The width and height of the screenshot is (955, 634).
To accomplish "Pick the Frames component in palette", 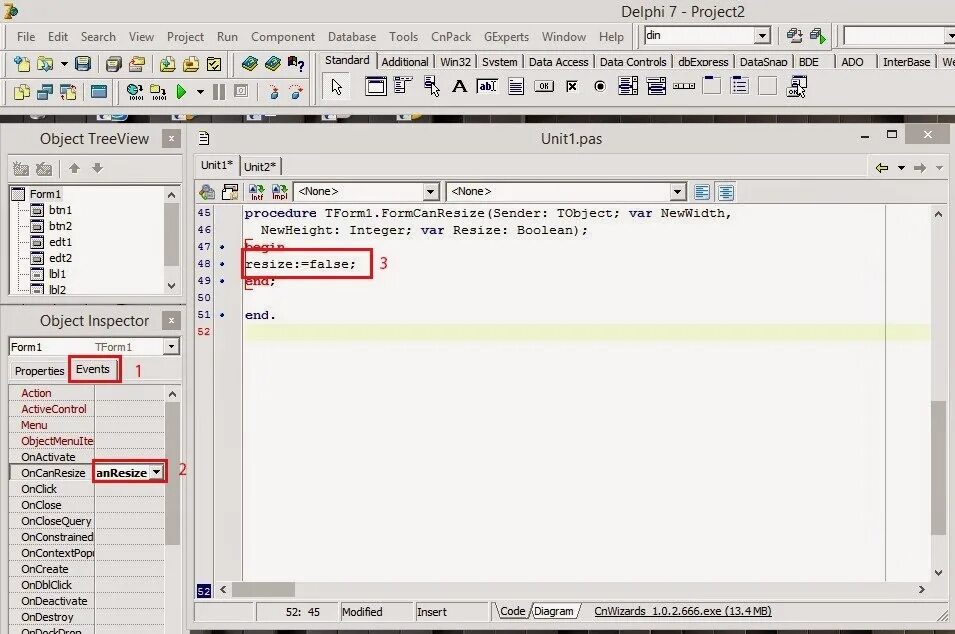I will coord(376,86).
